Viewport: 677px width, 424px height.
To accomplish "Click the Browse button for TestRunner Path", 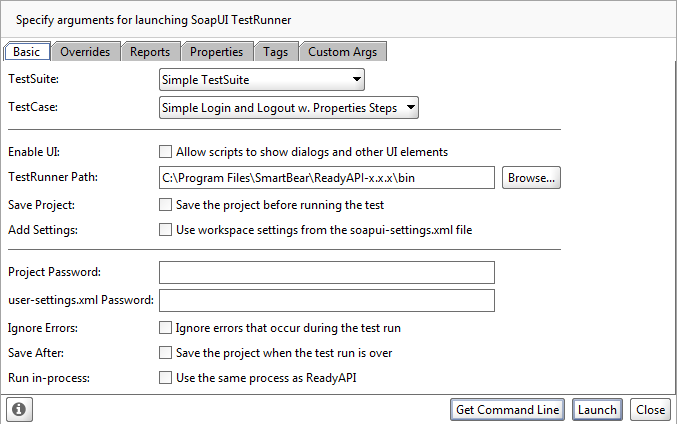I will (531, 177).
